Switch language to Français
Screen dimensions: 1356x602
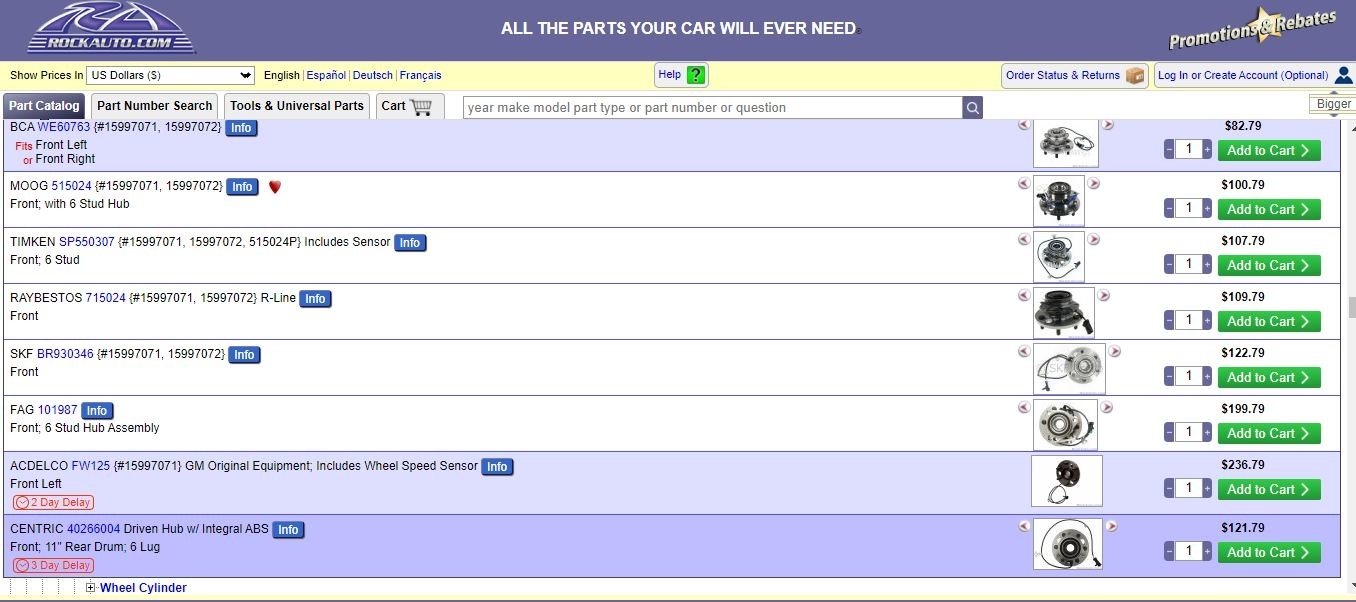point(420,75)
